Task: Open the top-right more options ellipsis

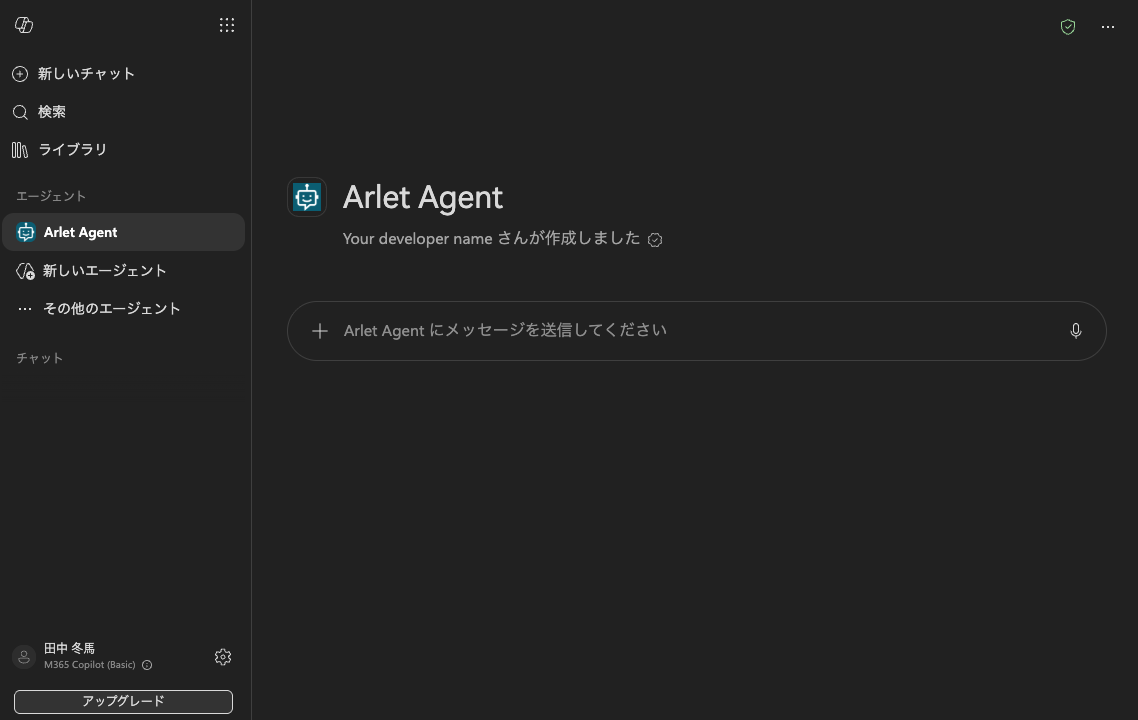Action: coord(1108,27)
